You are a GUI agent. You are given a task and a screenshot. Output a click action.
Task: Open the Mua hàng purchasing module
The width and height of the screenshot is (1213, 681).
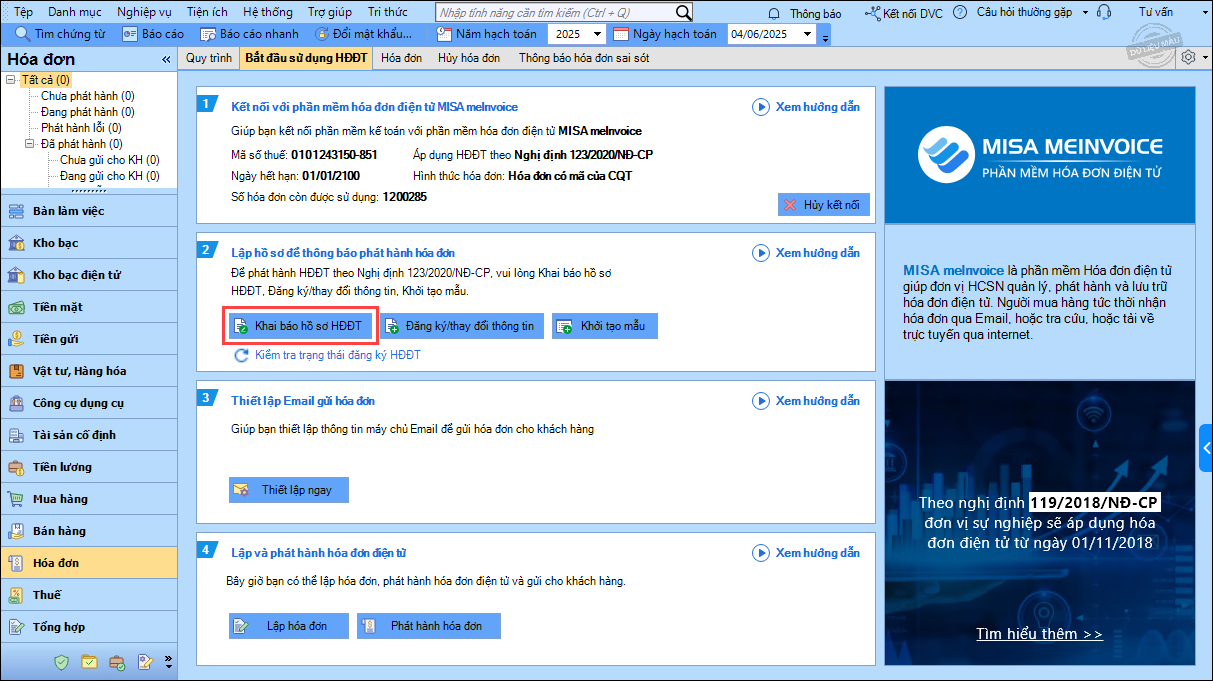[89, 499]
